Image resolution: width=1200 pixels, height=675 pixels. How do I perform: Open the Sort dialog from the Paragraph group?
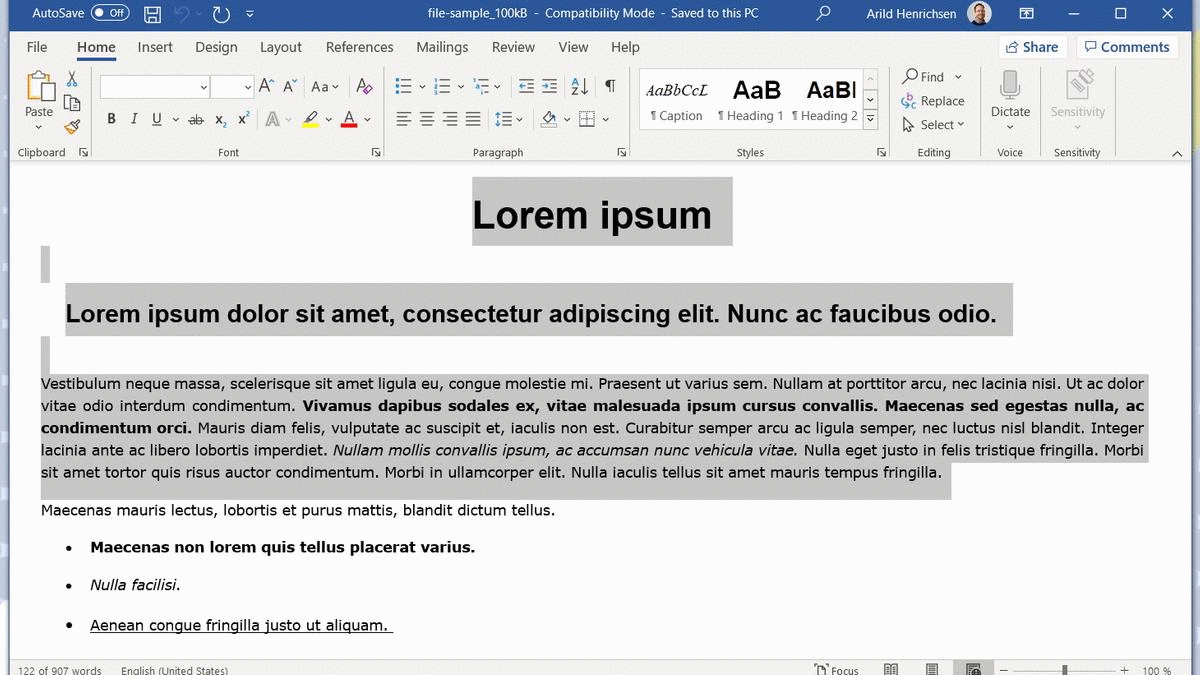pos(579,86)
